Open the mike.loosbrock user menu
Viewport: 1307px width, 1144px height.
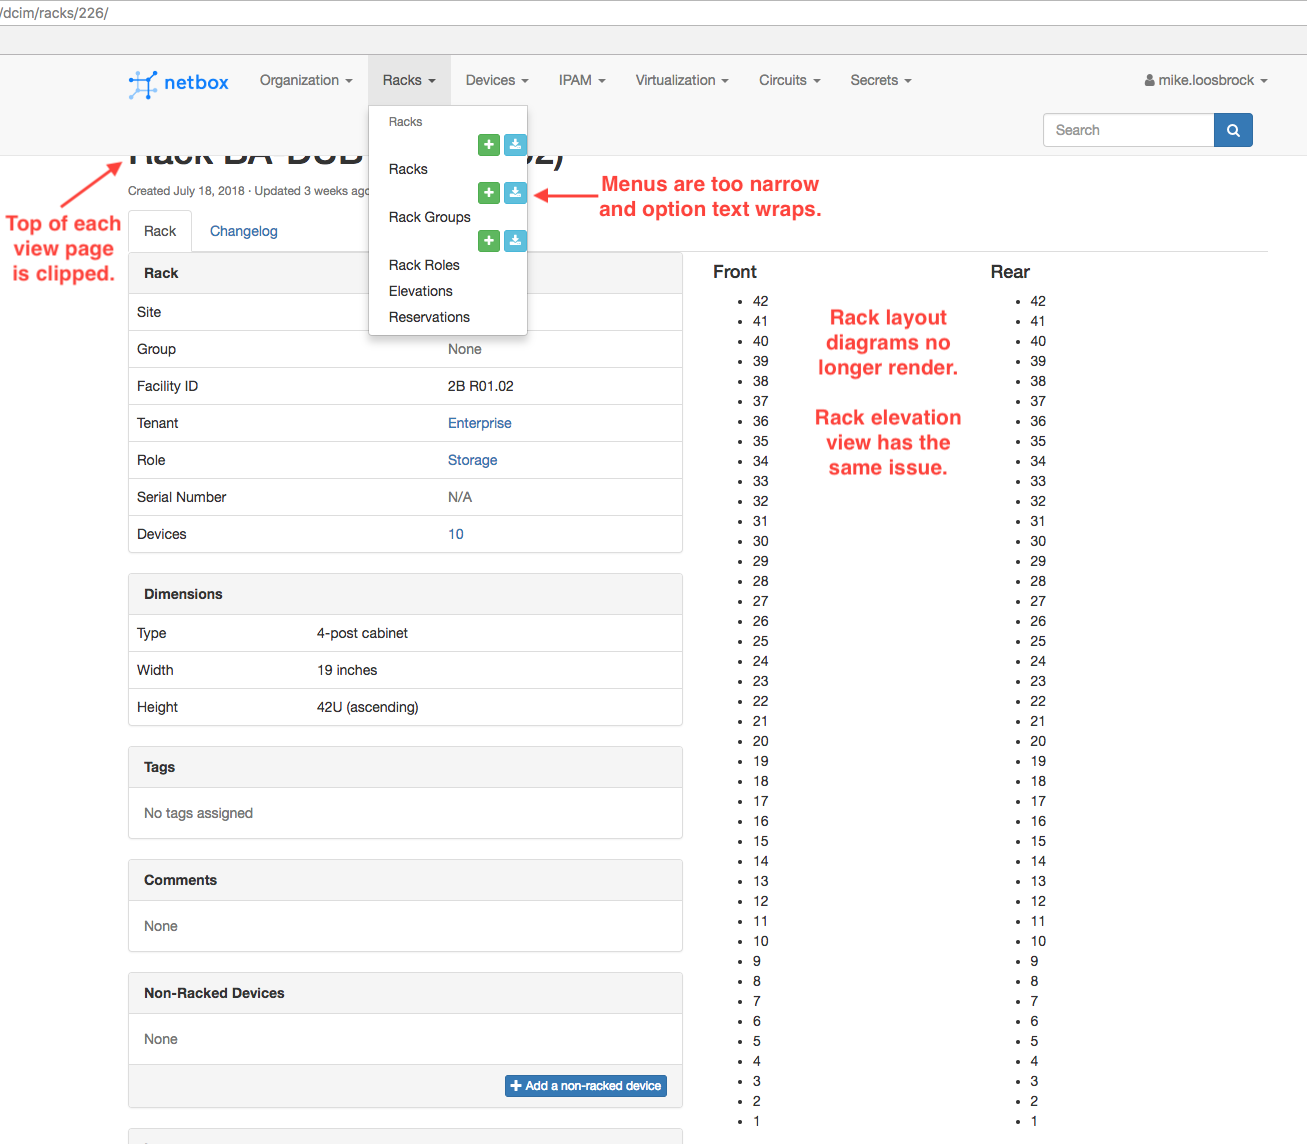(x=1206, y=80)
